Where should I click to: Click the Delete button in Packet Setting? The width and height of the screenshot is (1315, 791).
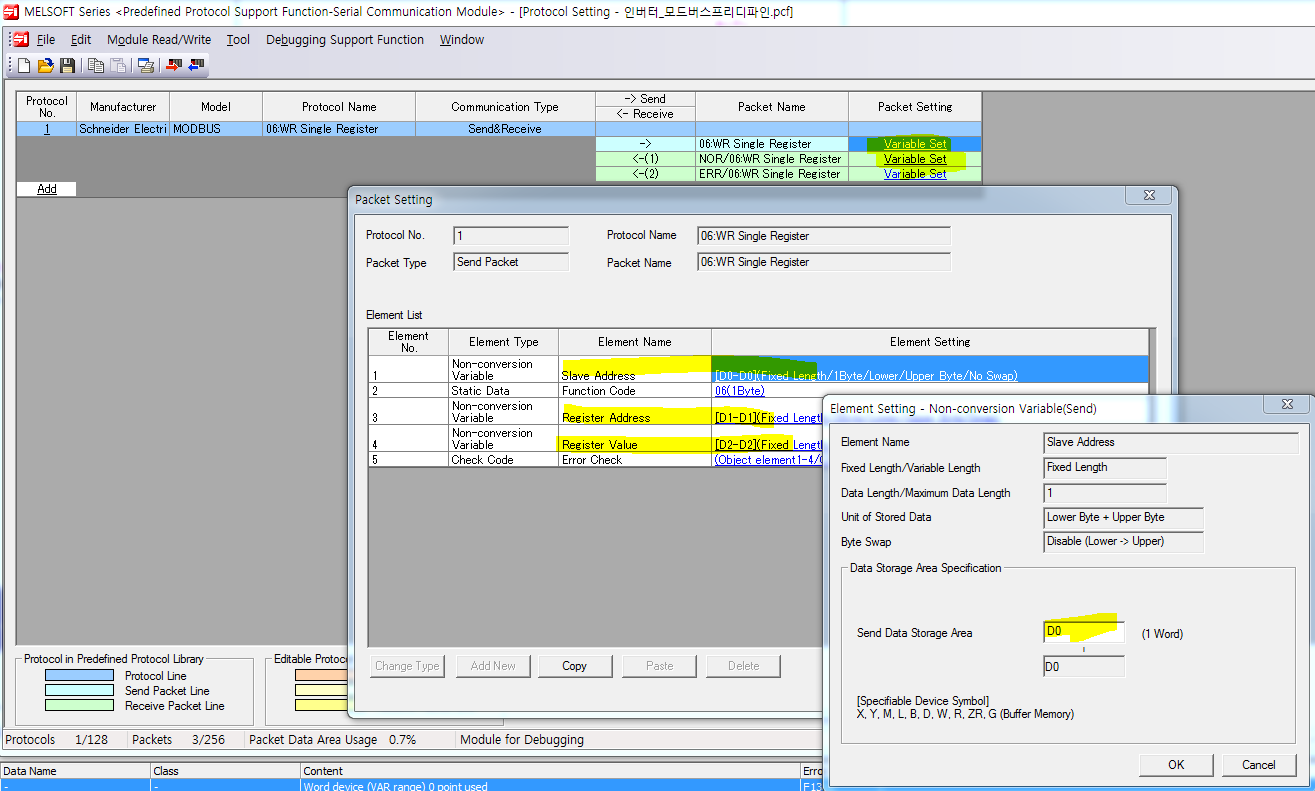[x=743, y=666]
